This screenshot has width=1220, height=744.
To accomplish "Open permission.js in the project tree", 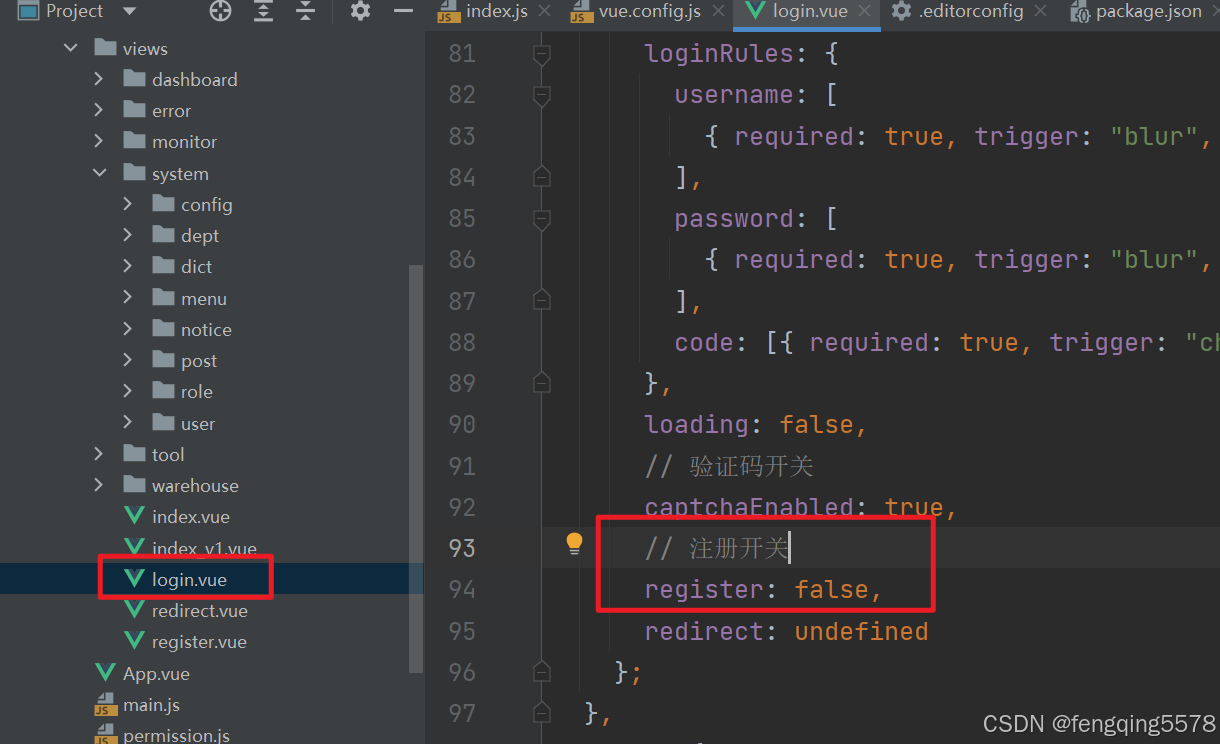I will tap(176, 735).
